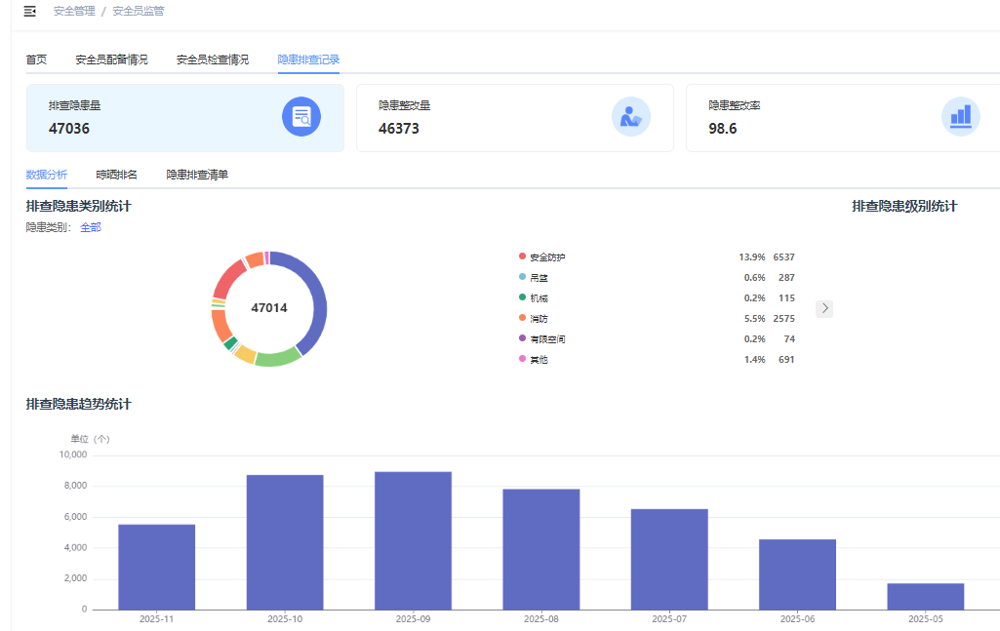Click the 全部 hazard category filter link
1000x631 pixels.
(x=91, y=227)
